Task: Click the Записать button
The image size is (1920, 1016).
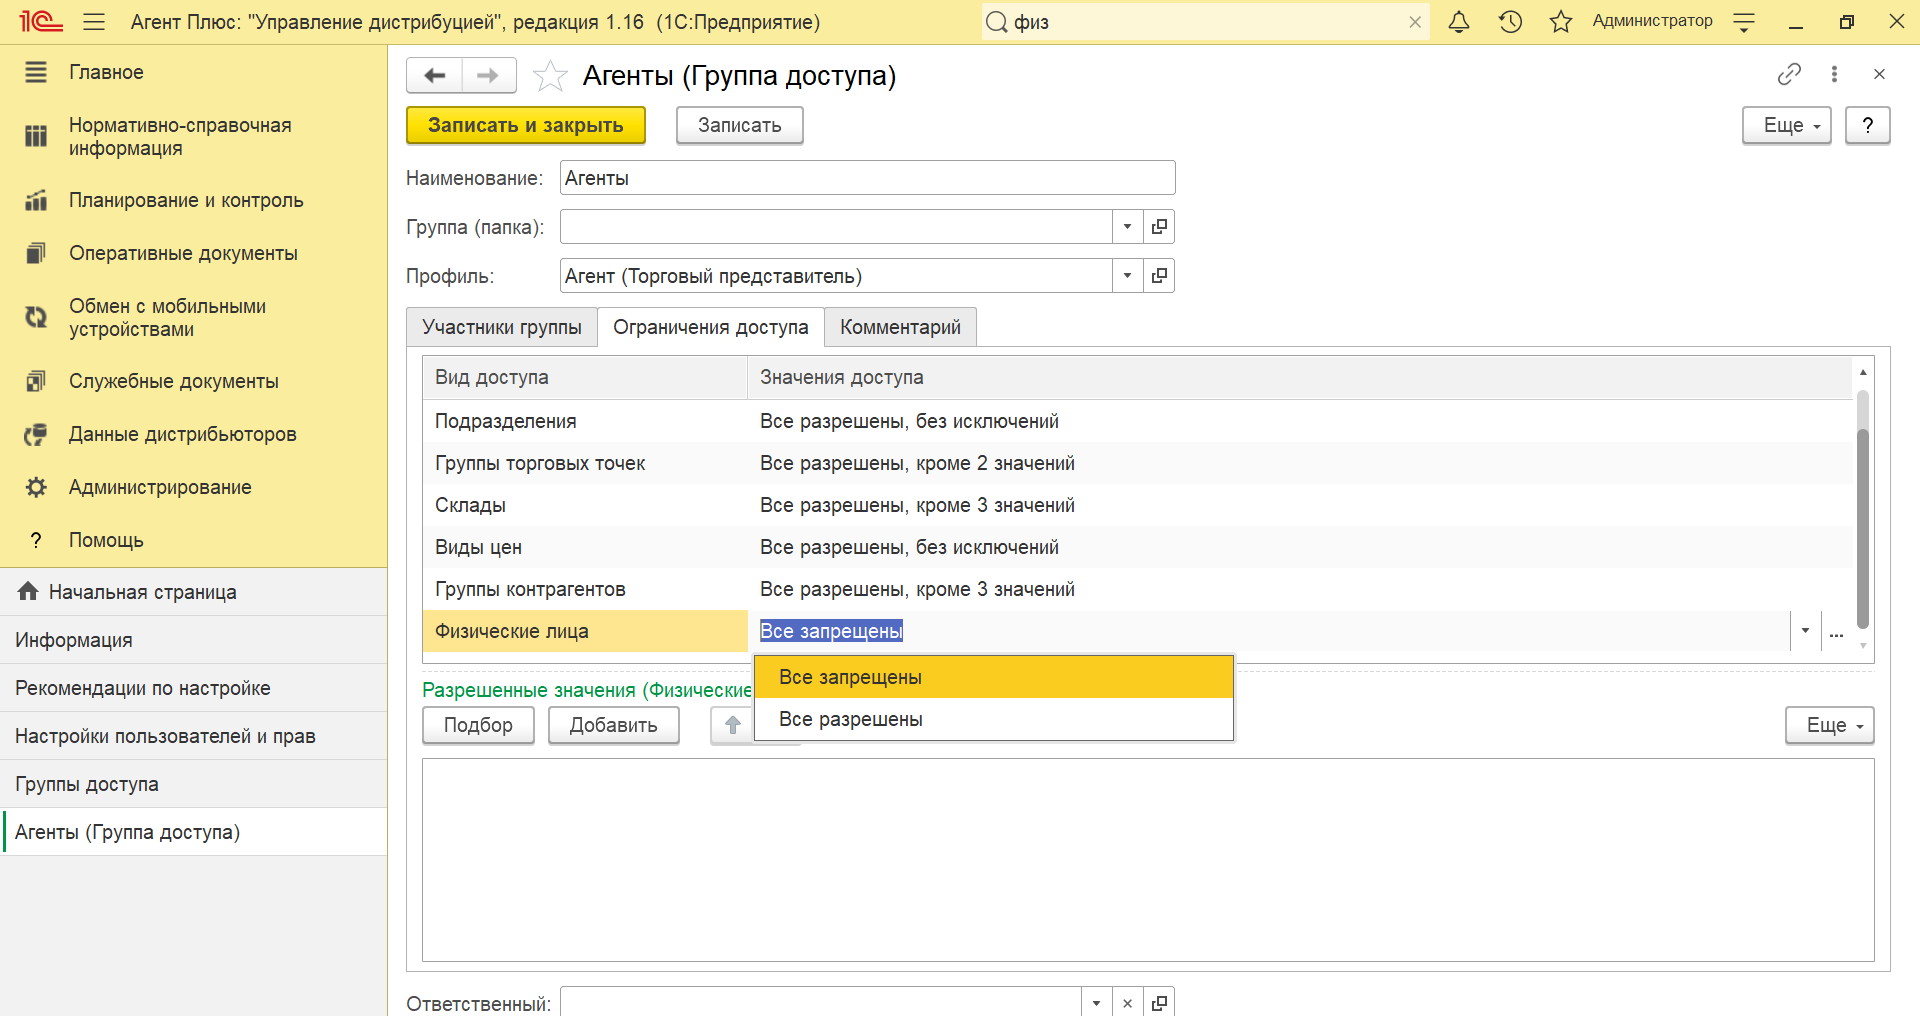Action: 739,125
